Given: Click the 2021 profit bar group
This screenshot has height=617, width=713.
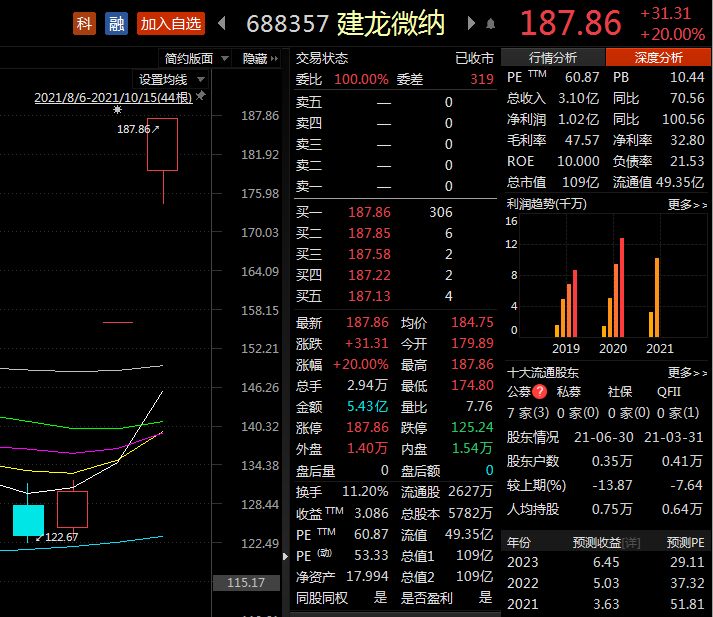Looking at the screenshot, I should pos(654,297).
